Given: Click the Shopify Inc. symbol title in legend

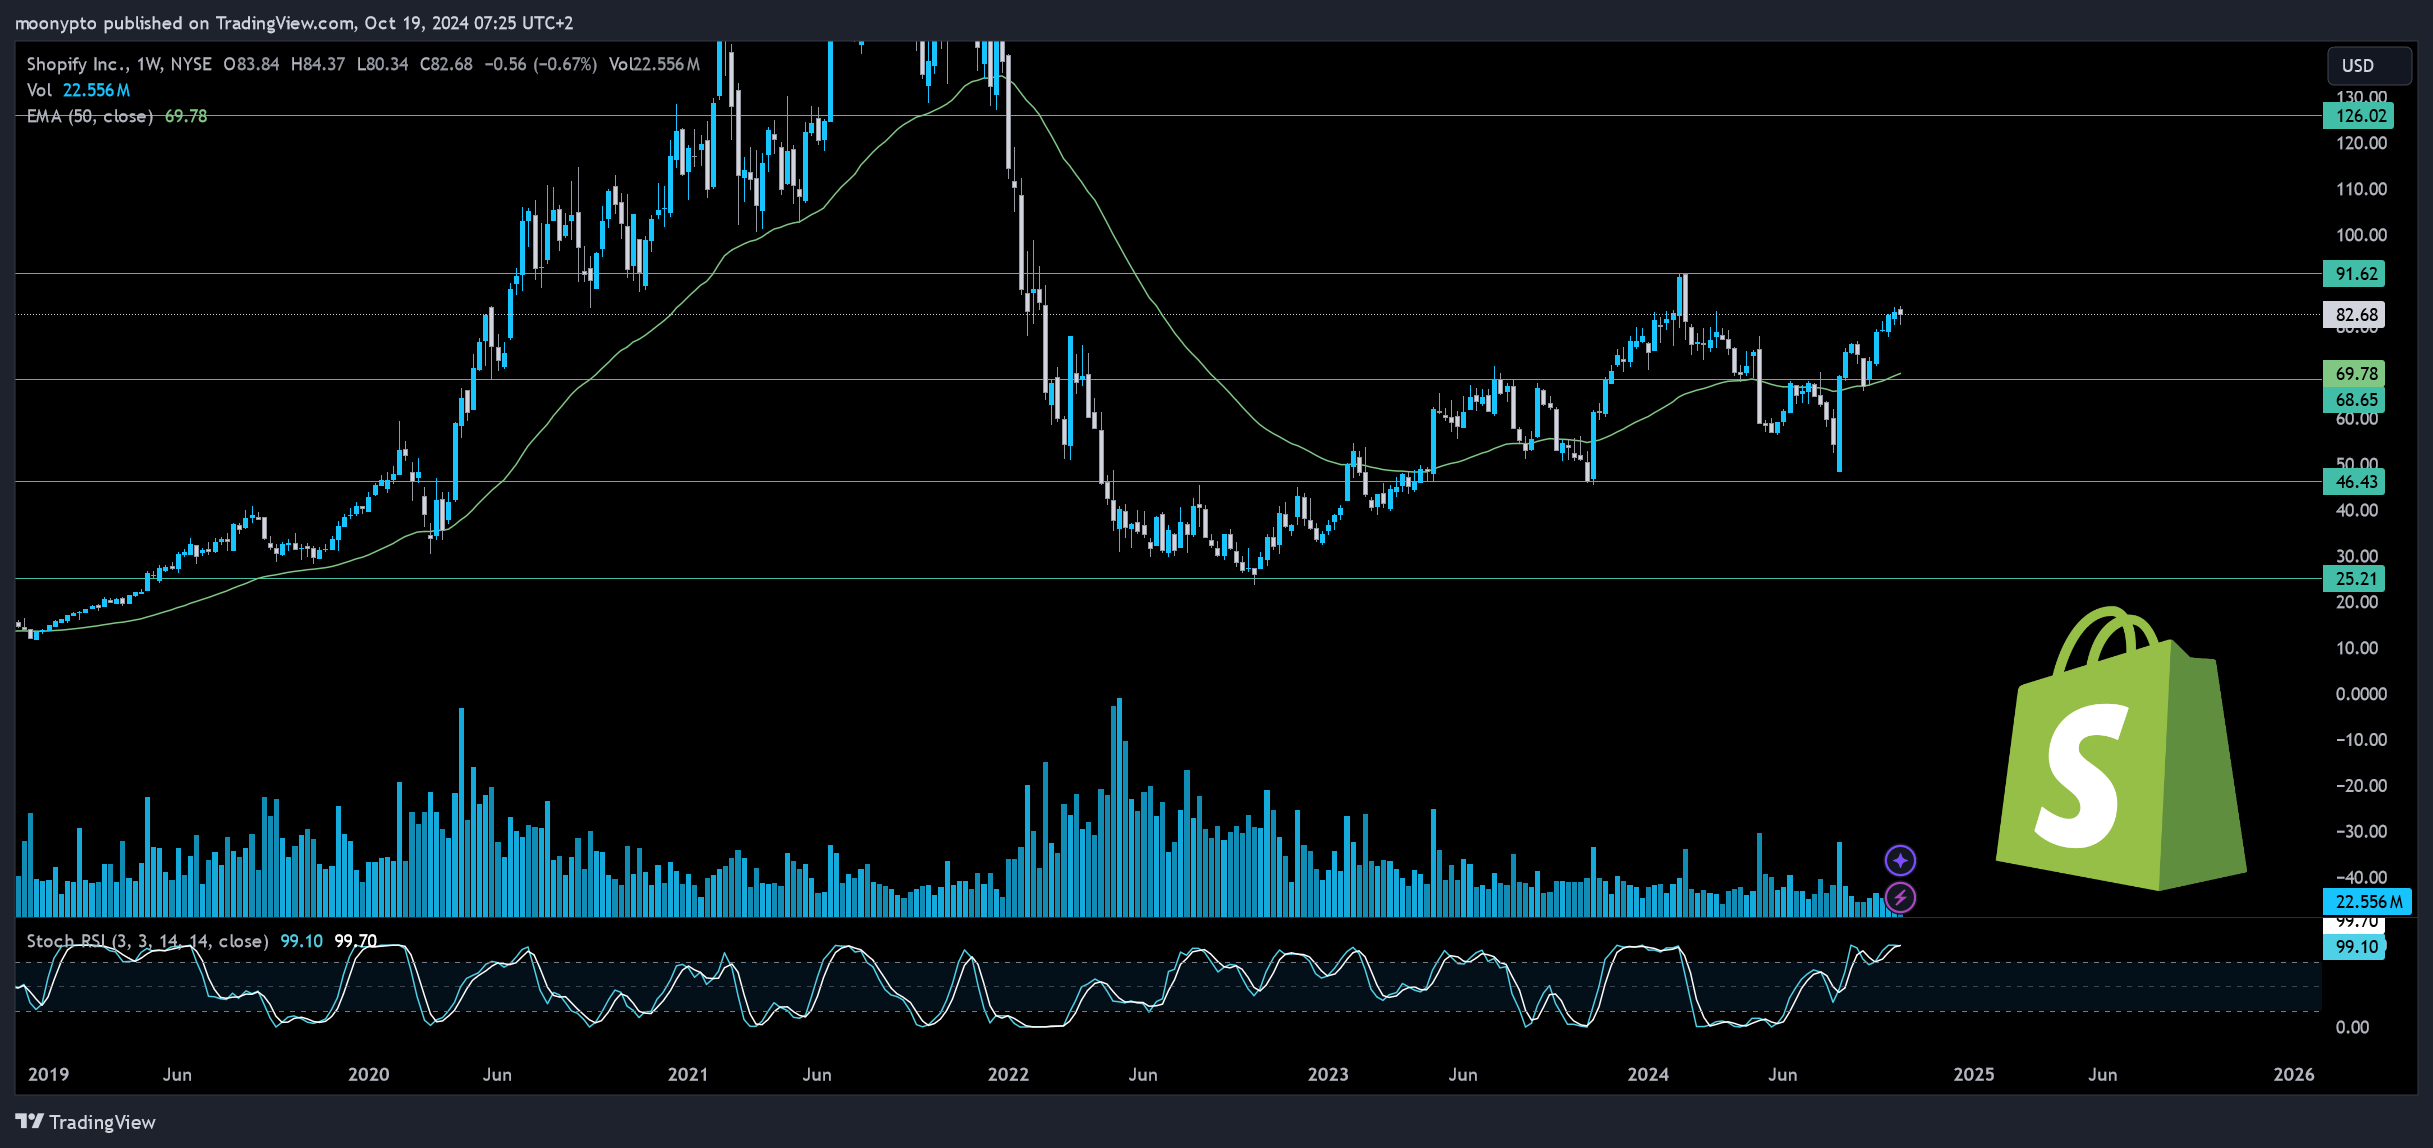Looking at the screenshot, I should pos(77,64).
